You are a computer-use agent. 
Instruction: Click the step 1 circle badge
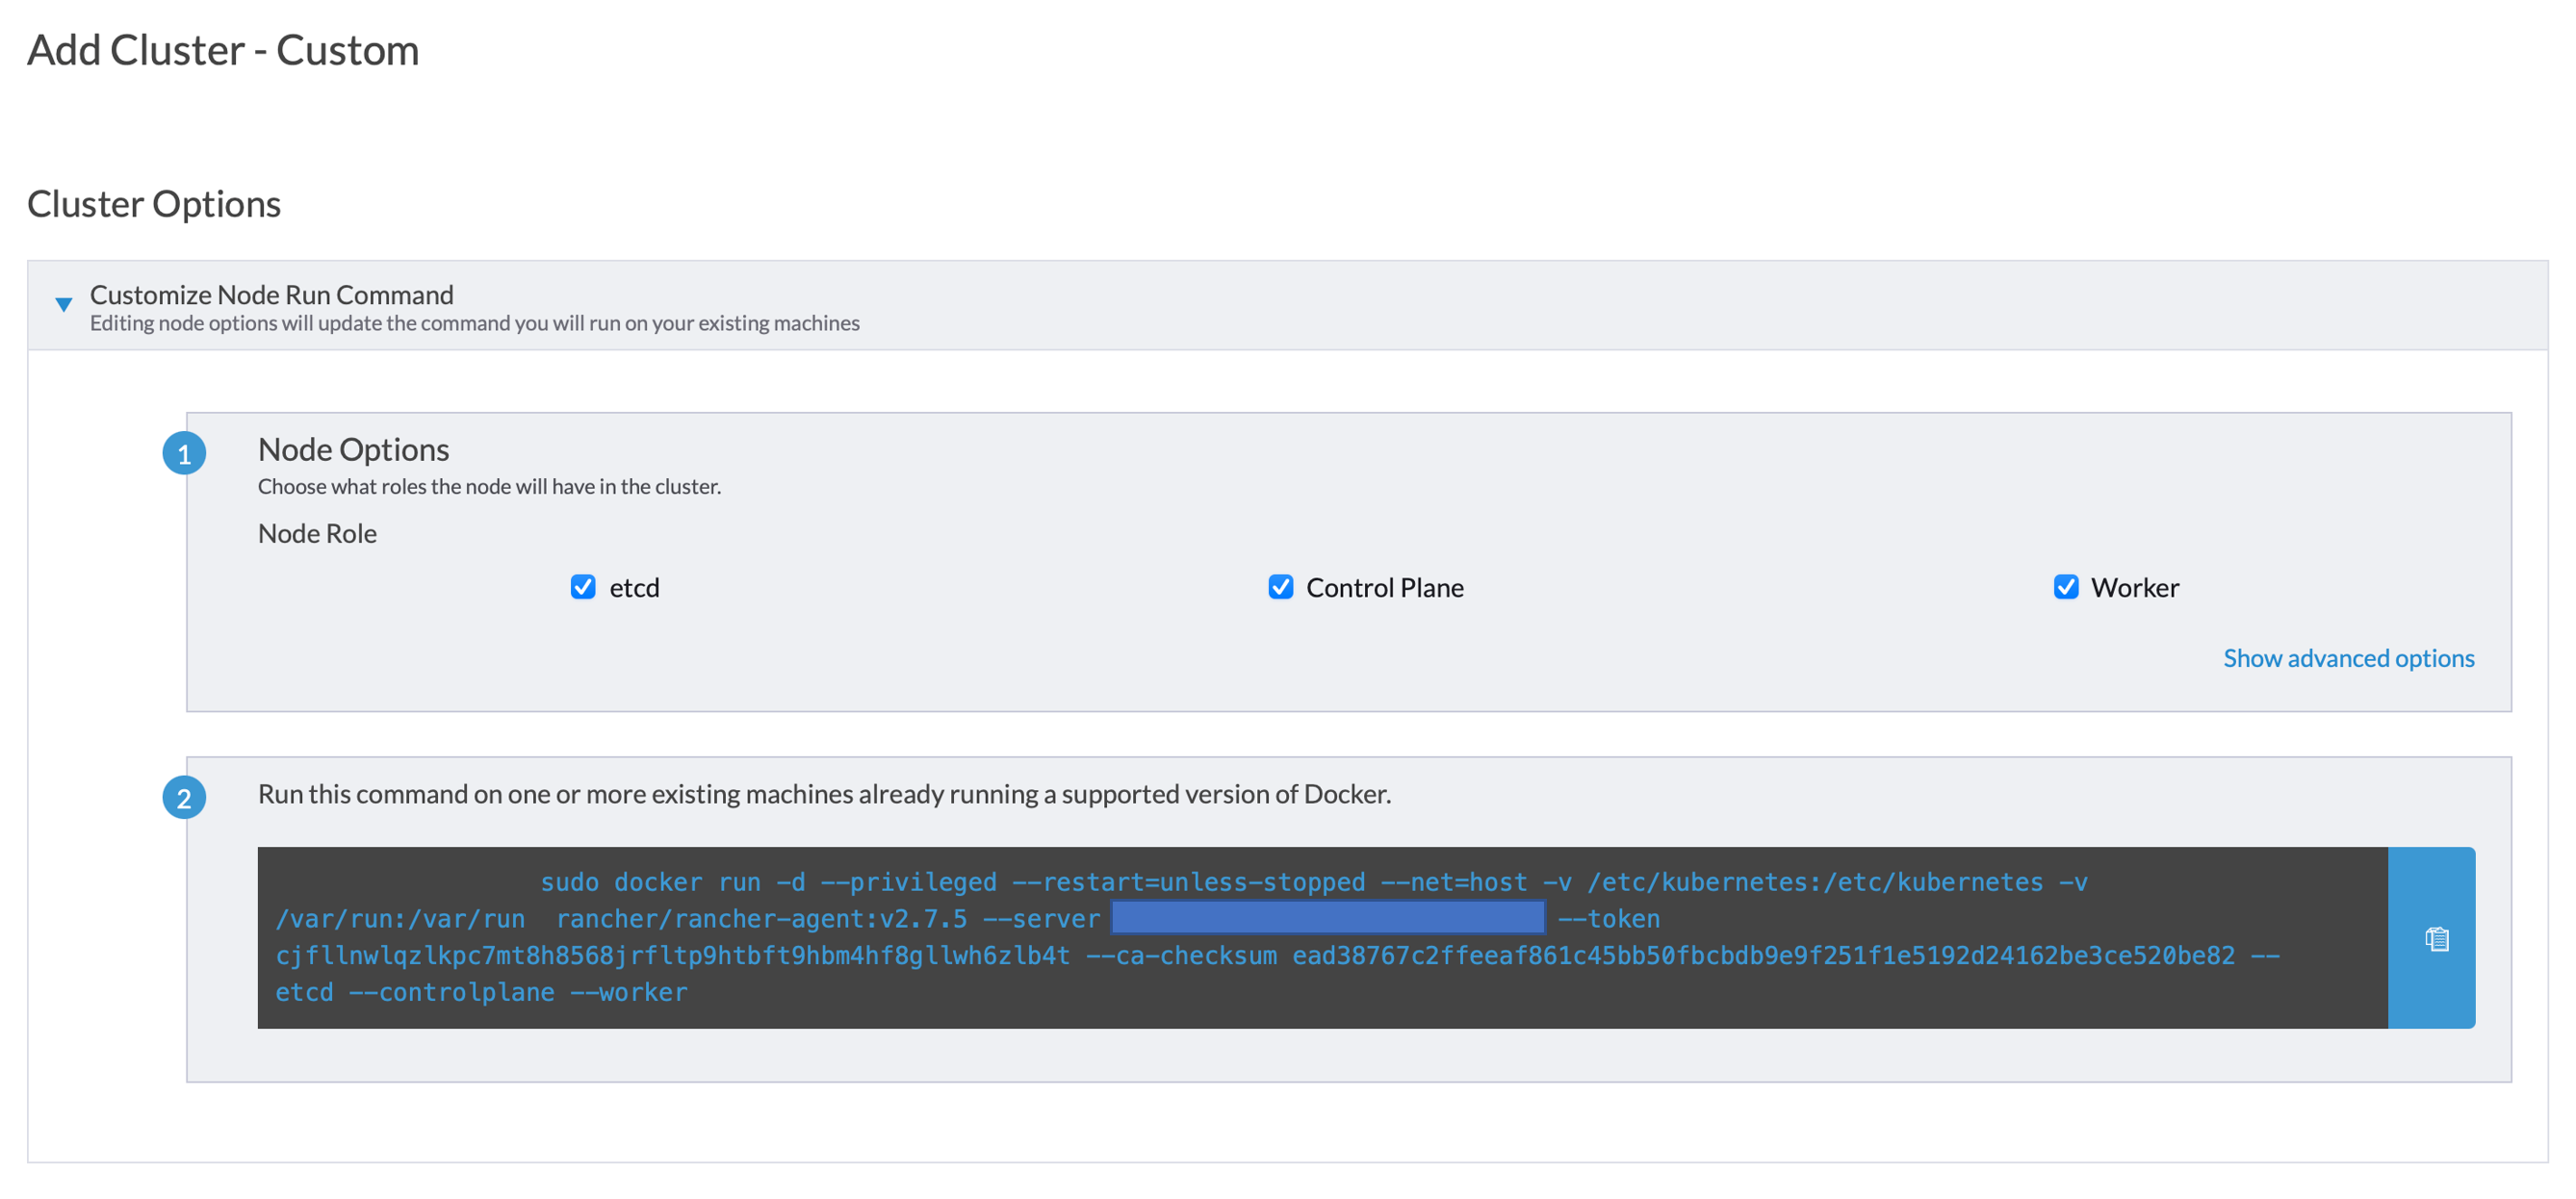click(184, 453)
